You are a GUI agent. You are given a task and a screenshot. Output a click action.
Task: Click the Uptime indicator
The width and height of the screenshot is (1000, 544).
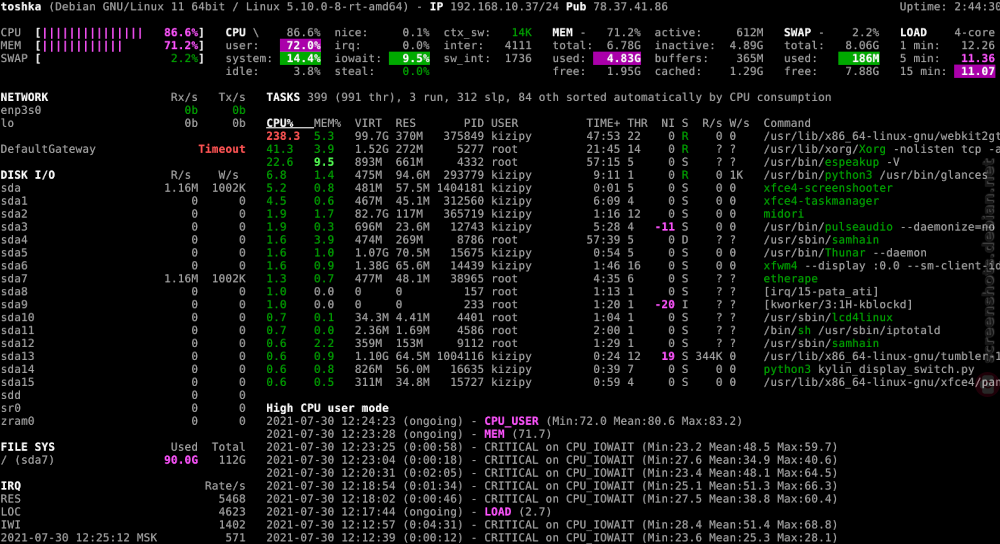(950, 6)
